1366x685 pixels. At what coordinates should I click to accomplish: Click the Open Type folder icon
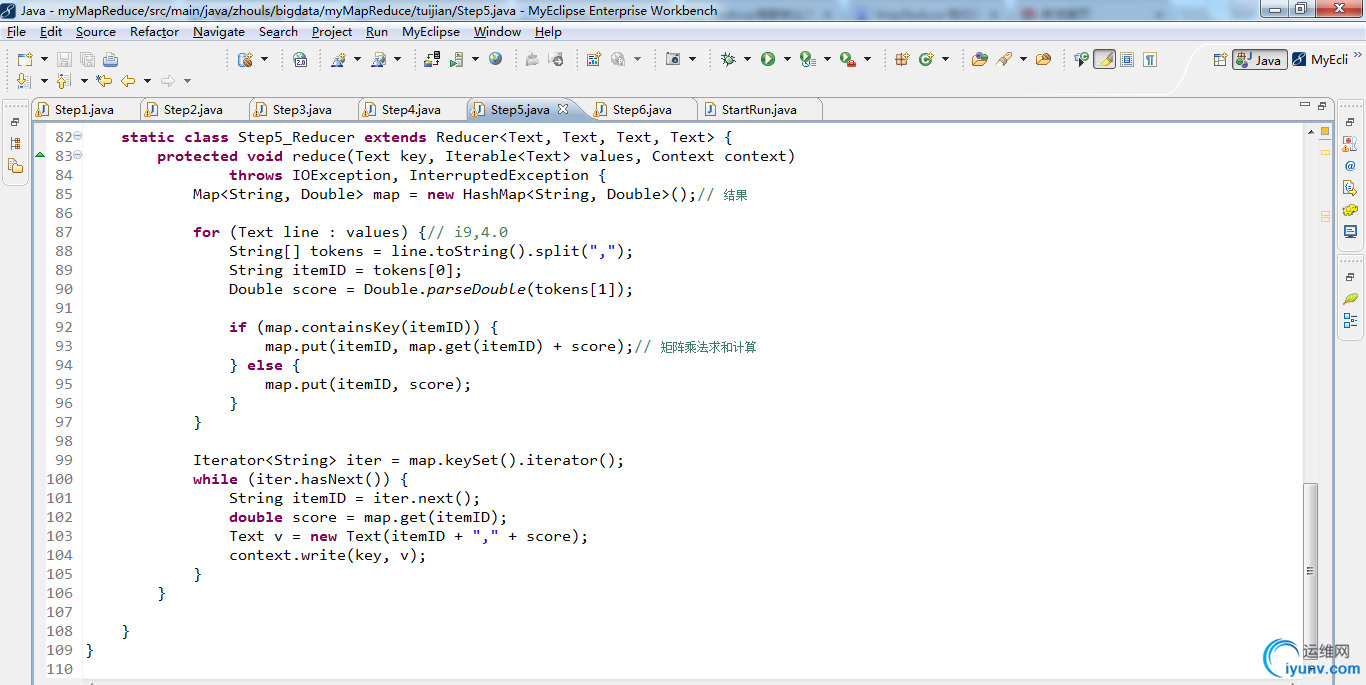pos(980,59)
